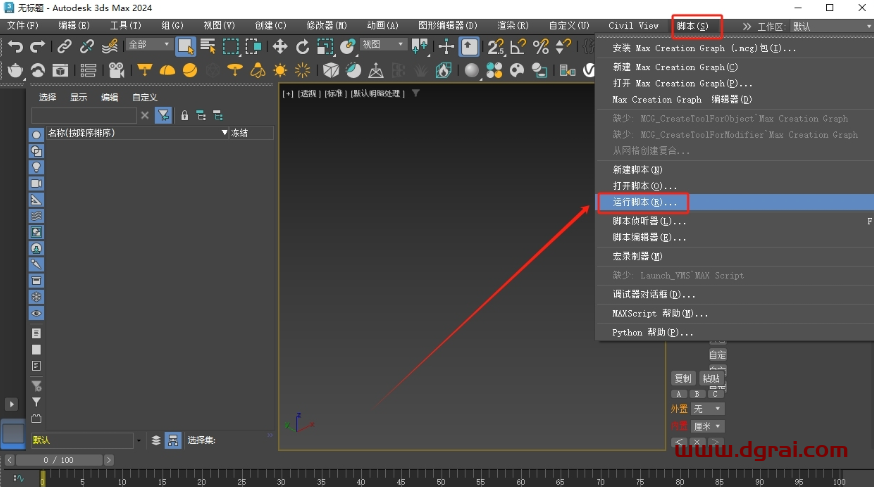The image size is (874, 487).
Task: Open Select by Name icon
Action: point(208,46)
